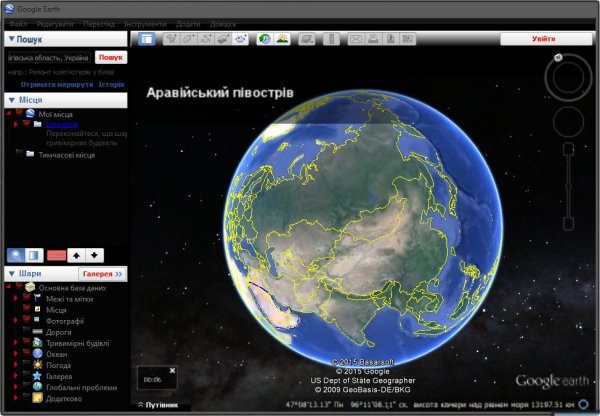The image size is (600, 416).
Task: Open the Галерея button in layers header
Action: (103, 274)
